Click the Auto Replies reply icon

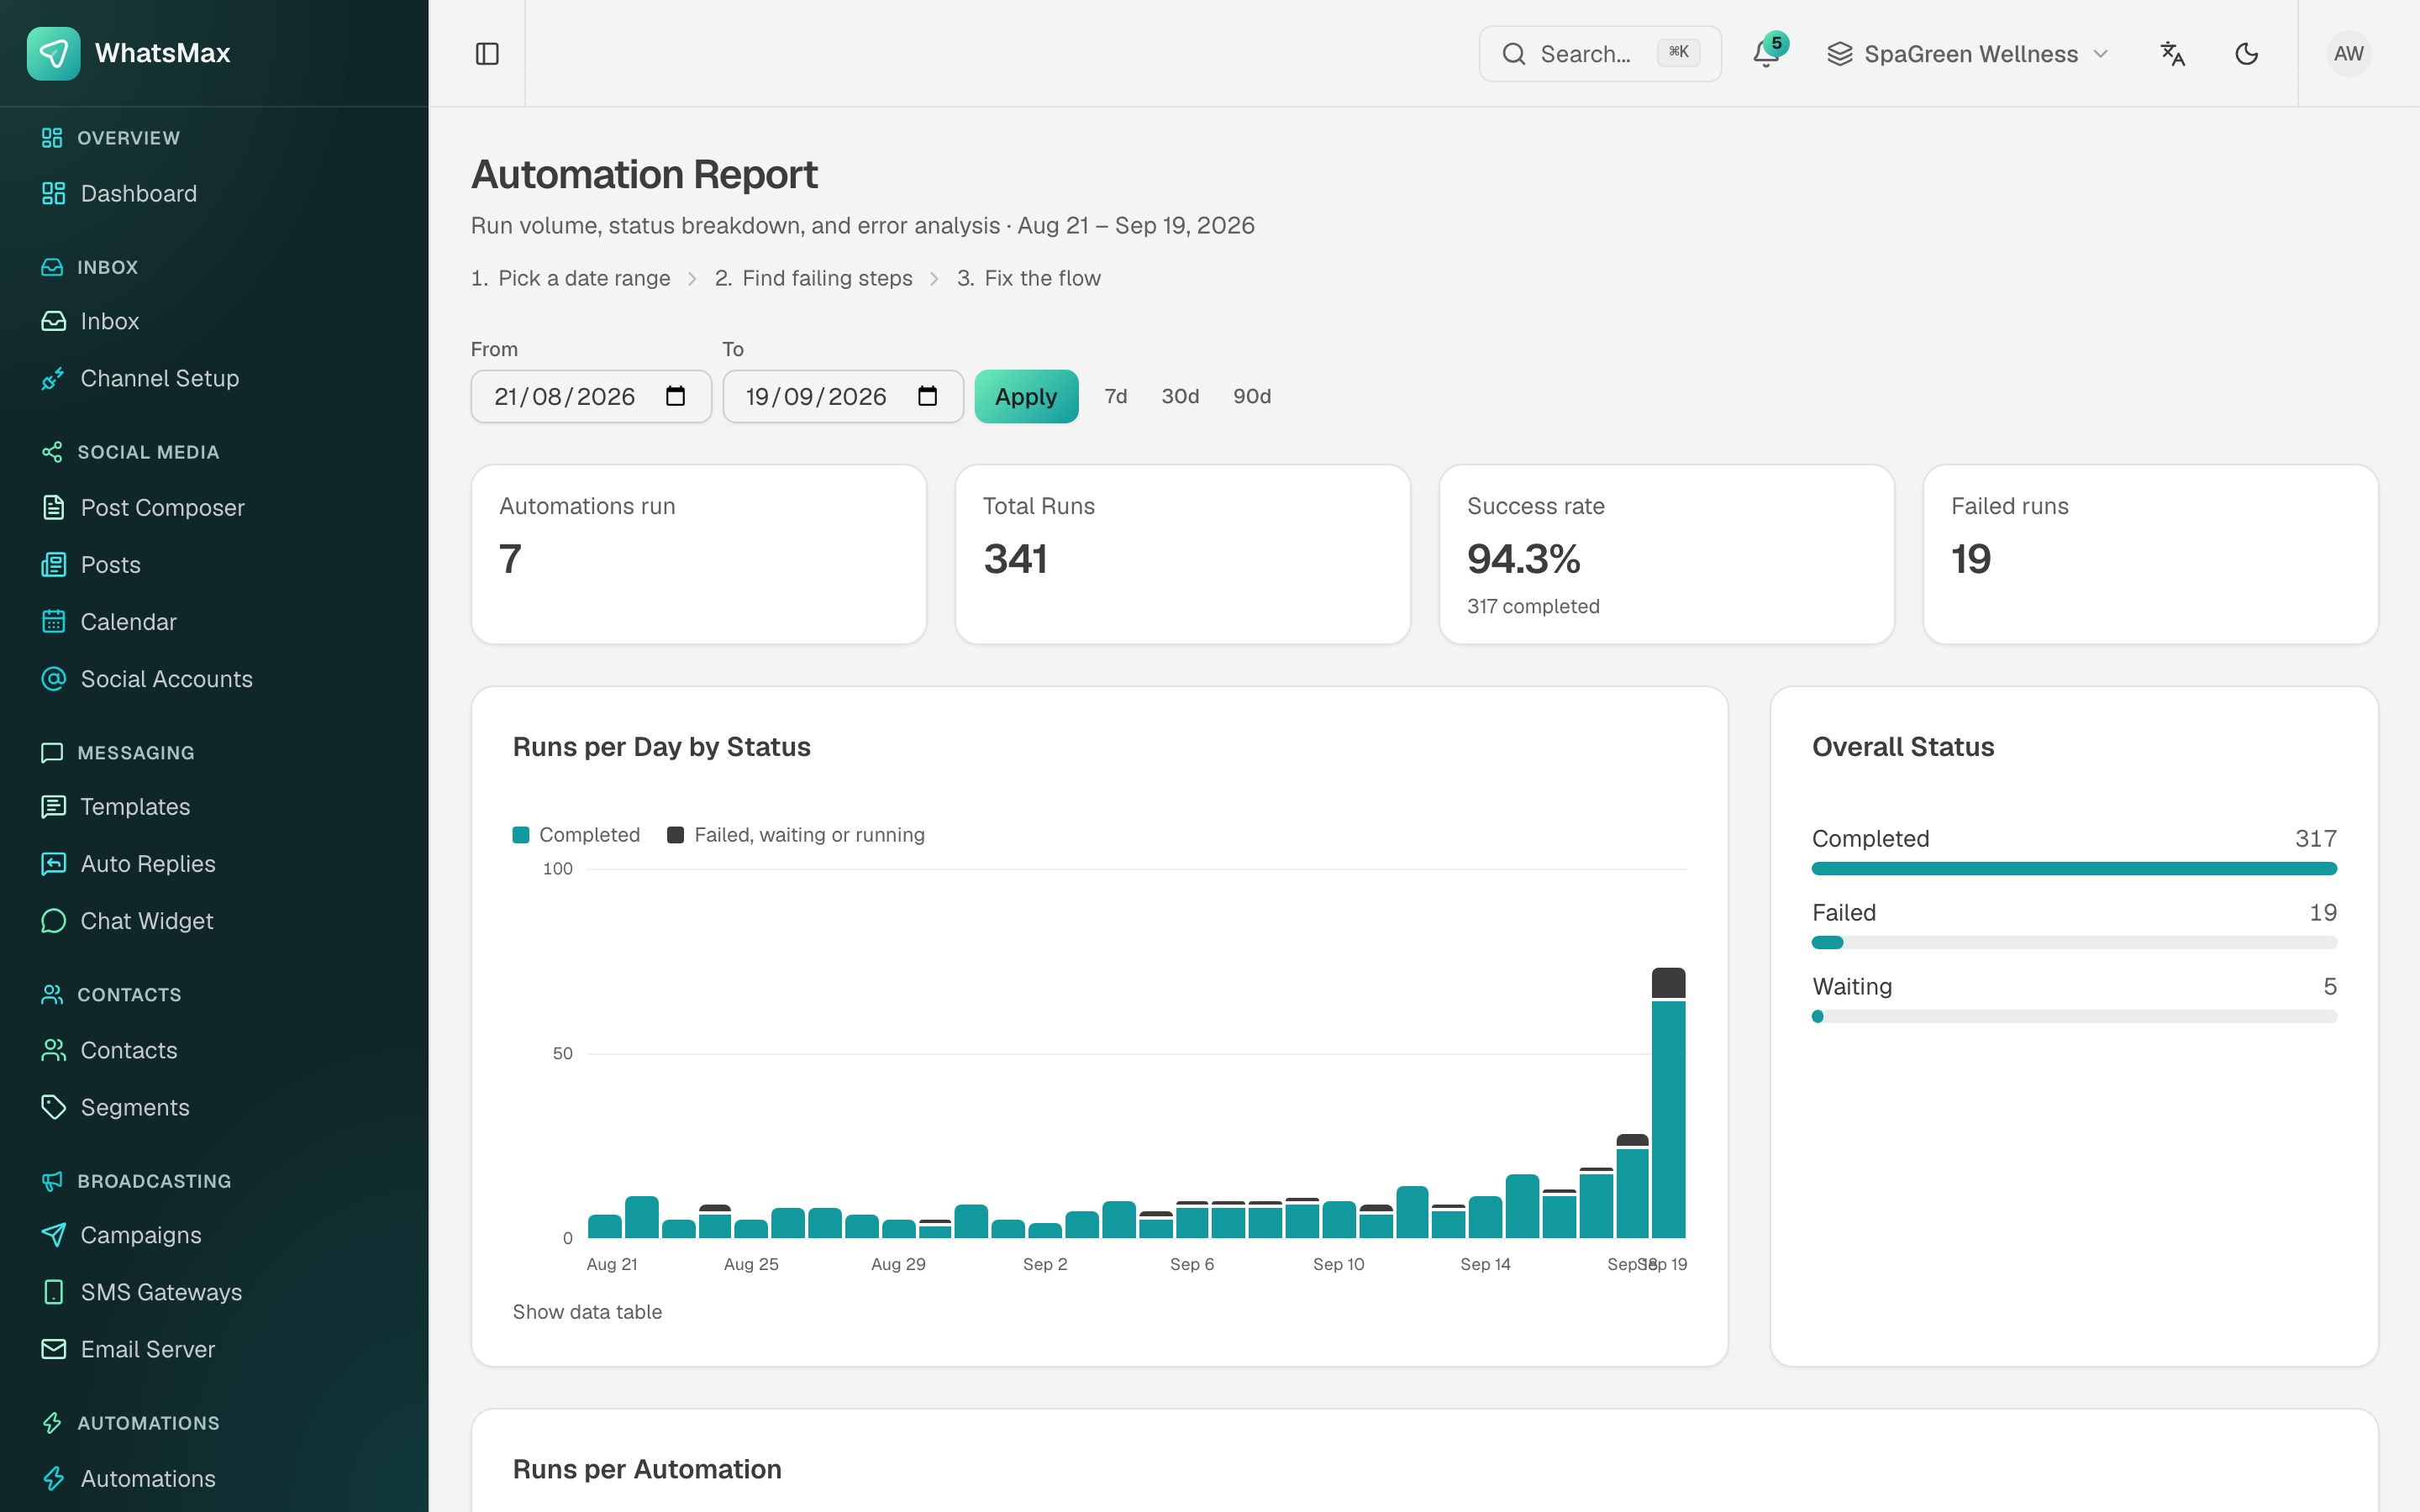click(53, 863)
